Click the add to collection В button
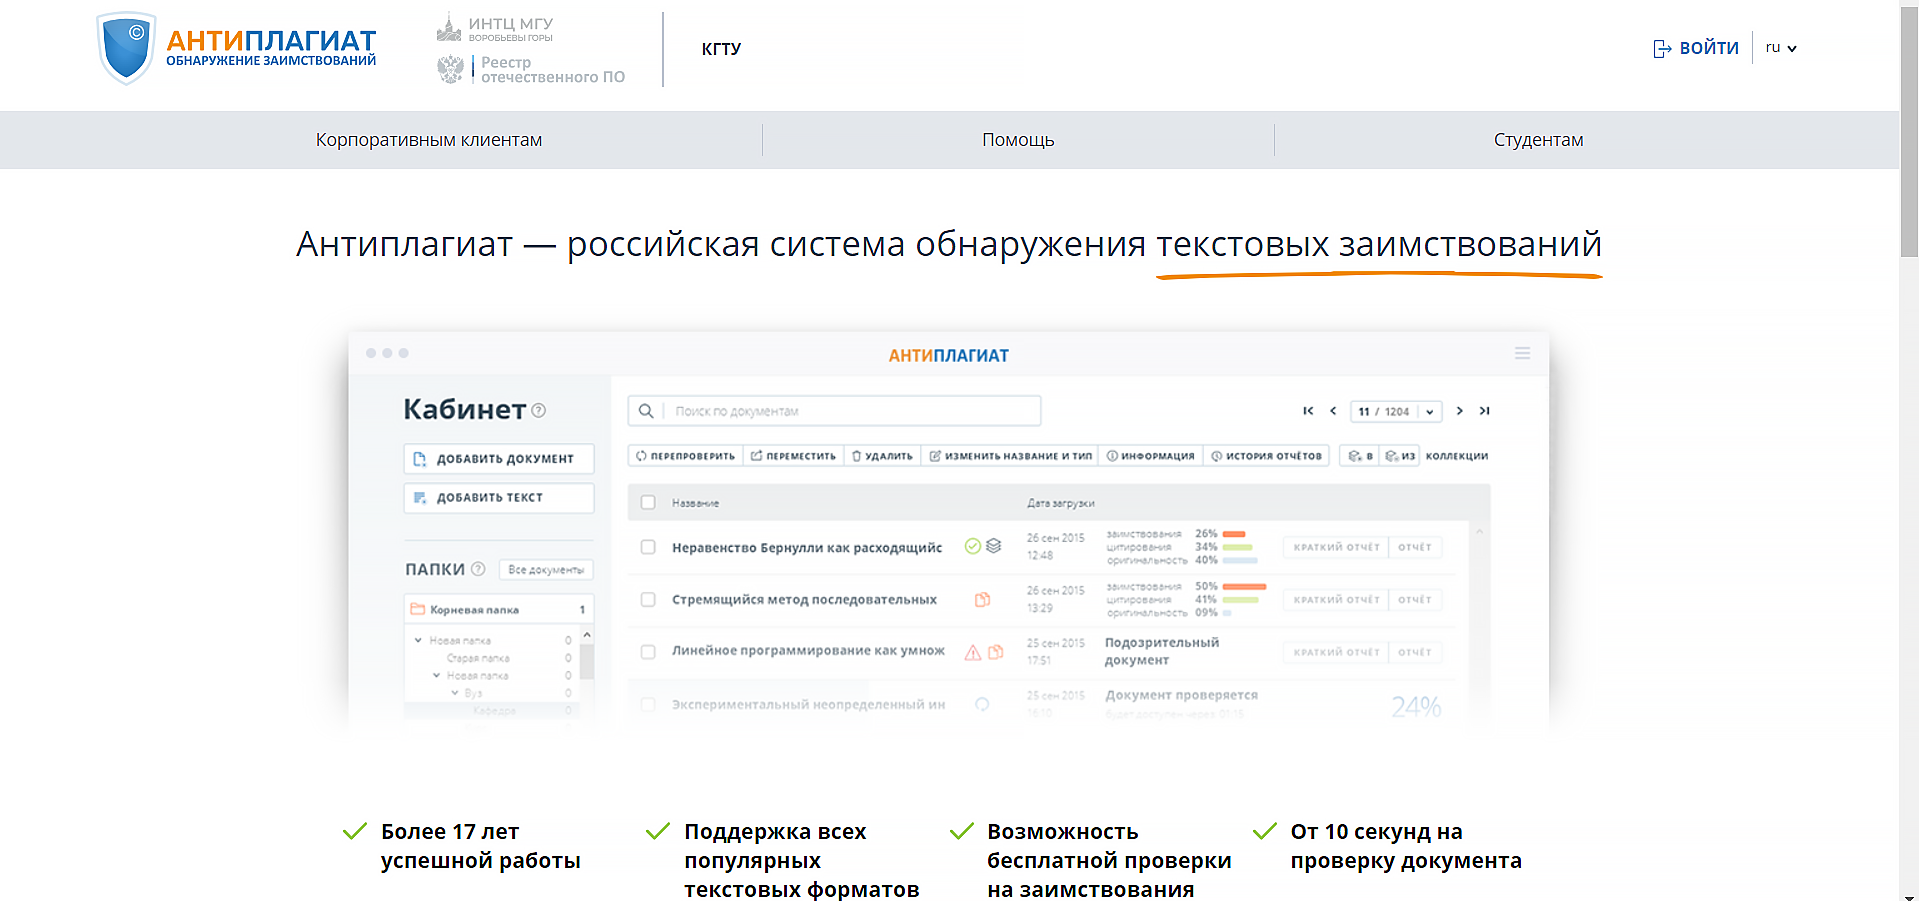This screenshot has width=1919, height=901. [1360, 456]
